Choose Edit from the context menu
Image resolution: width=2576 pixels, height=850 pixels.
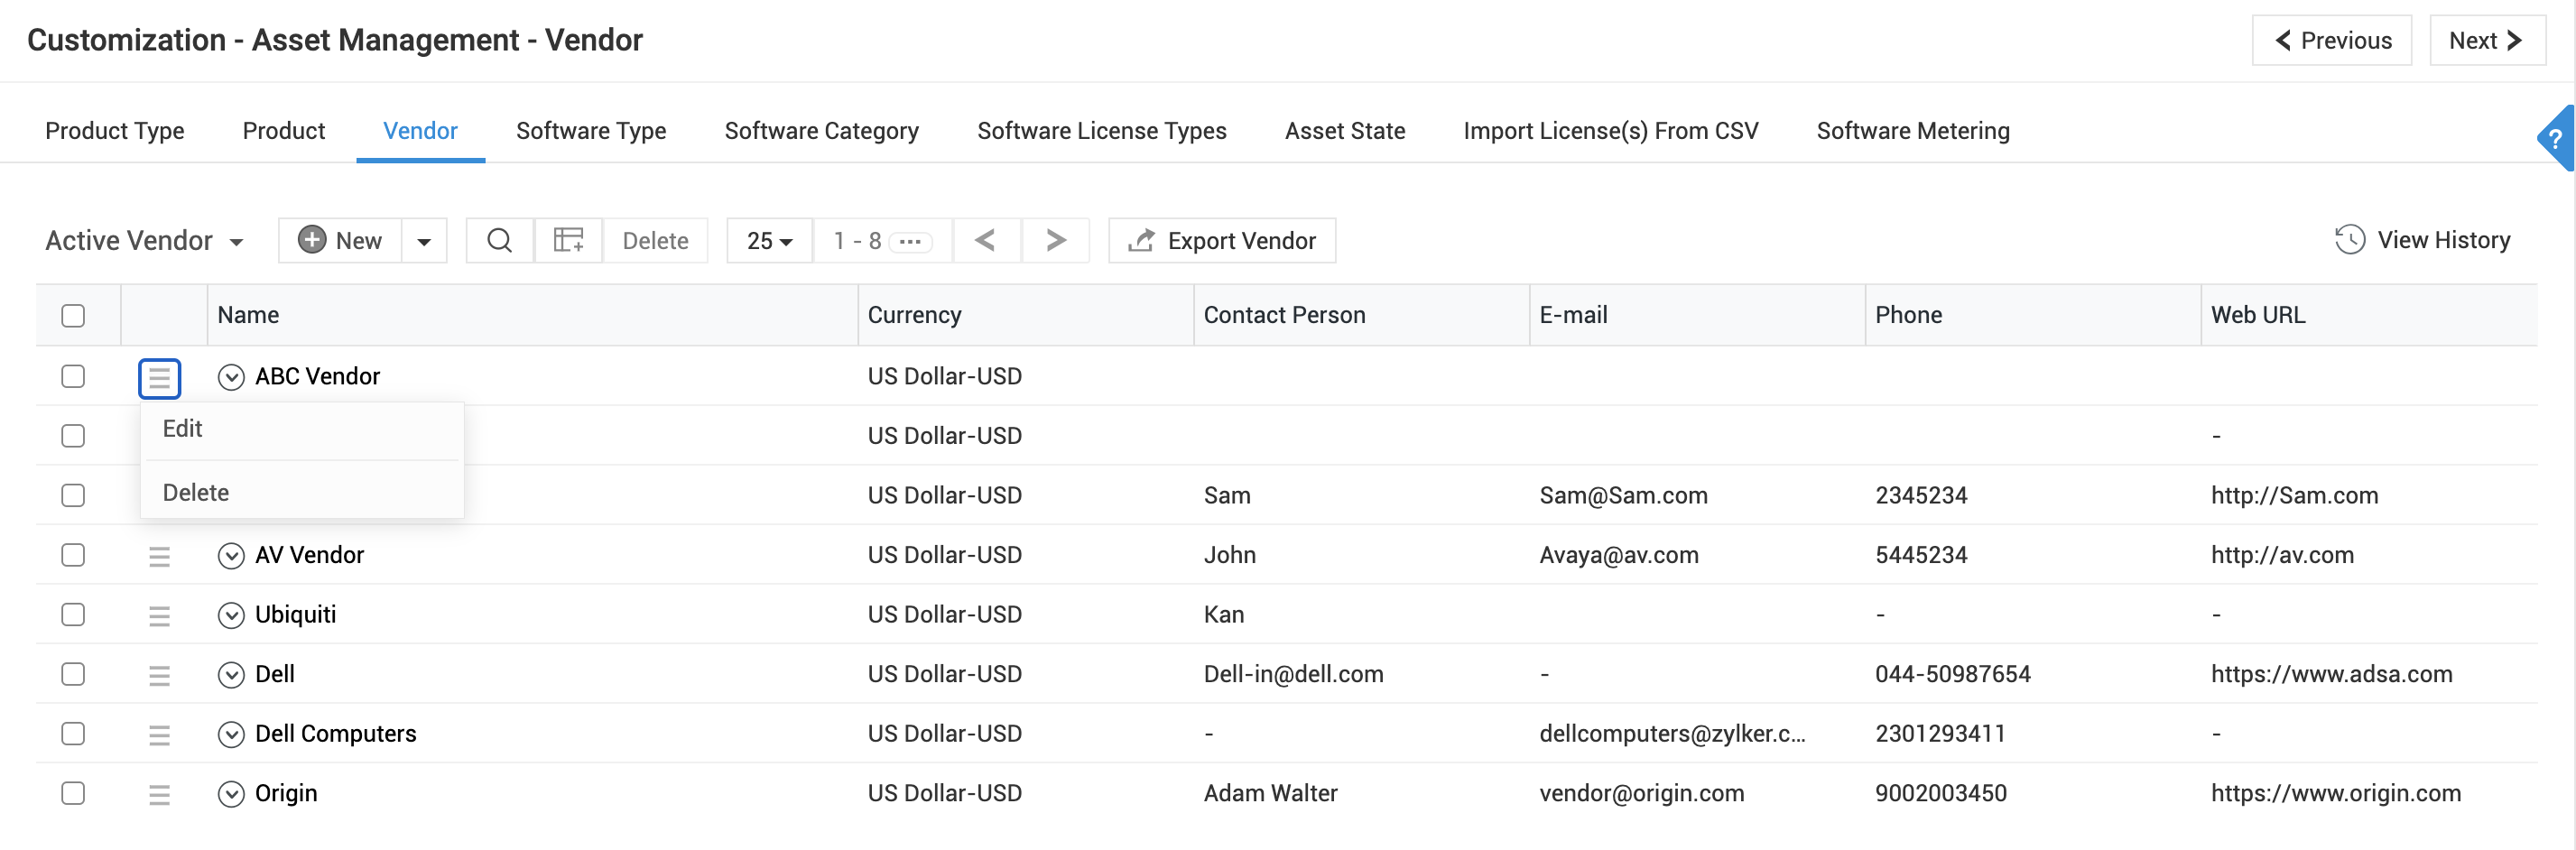[183, 429]
